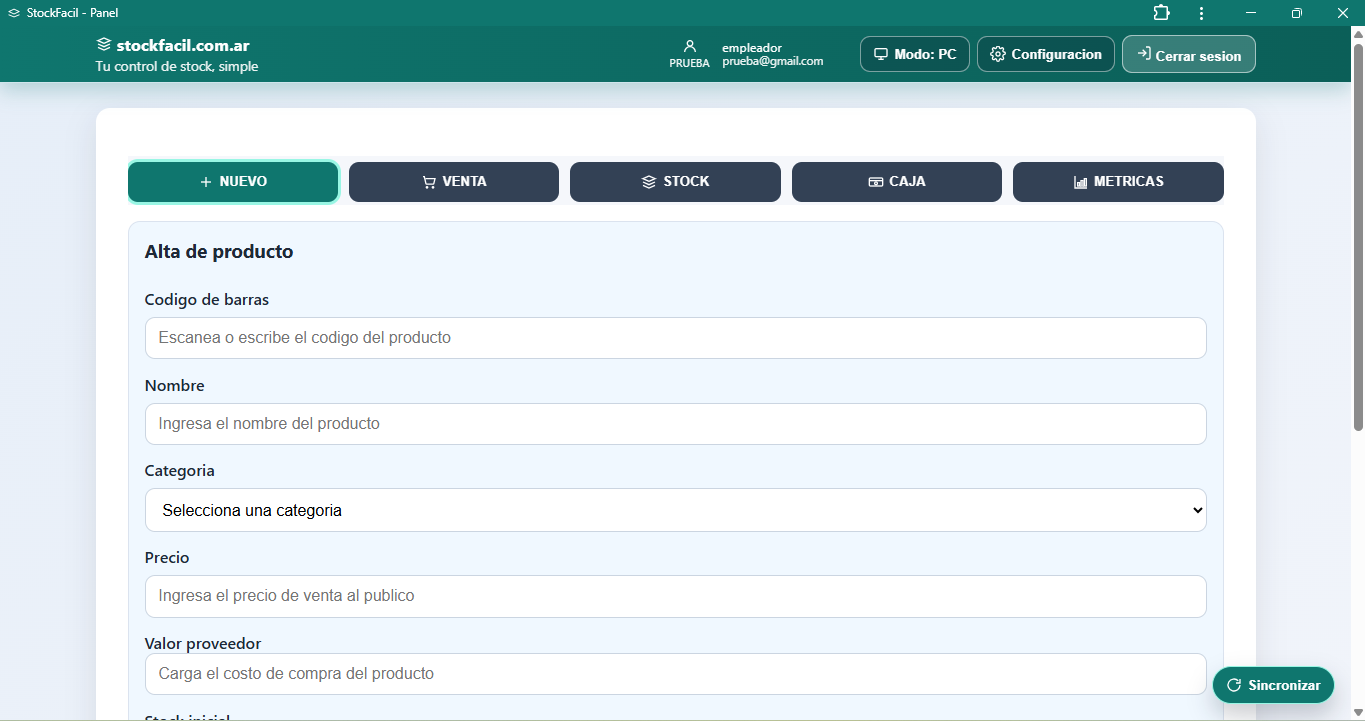This screenshot has width=1365, height=721.
Task: Click the vertical page scrollbar thumb
Action: pos(1358,238)
